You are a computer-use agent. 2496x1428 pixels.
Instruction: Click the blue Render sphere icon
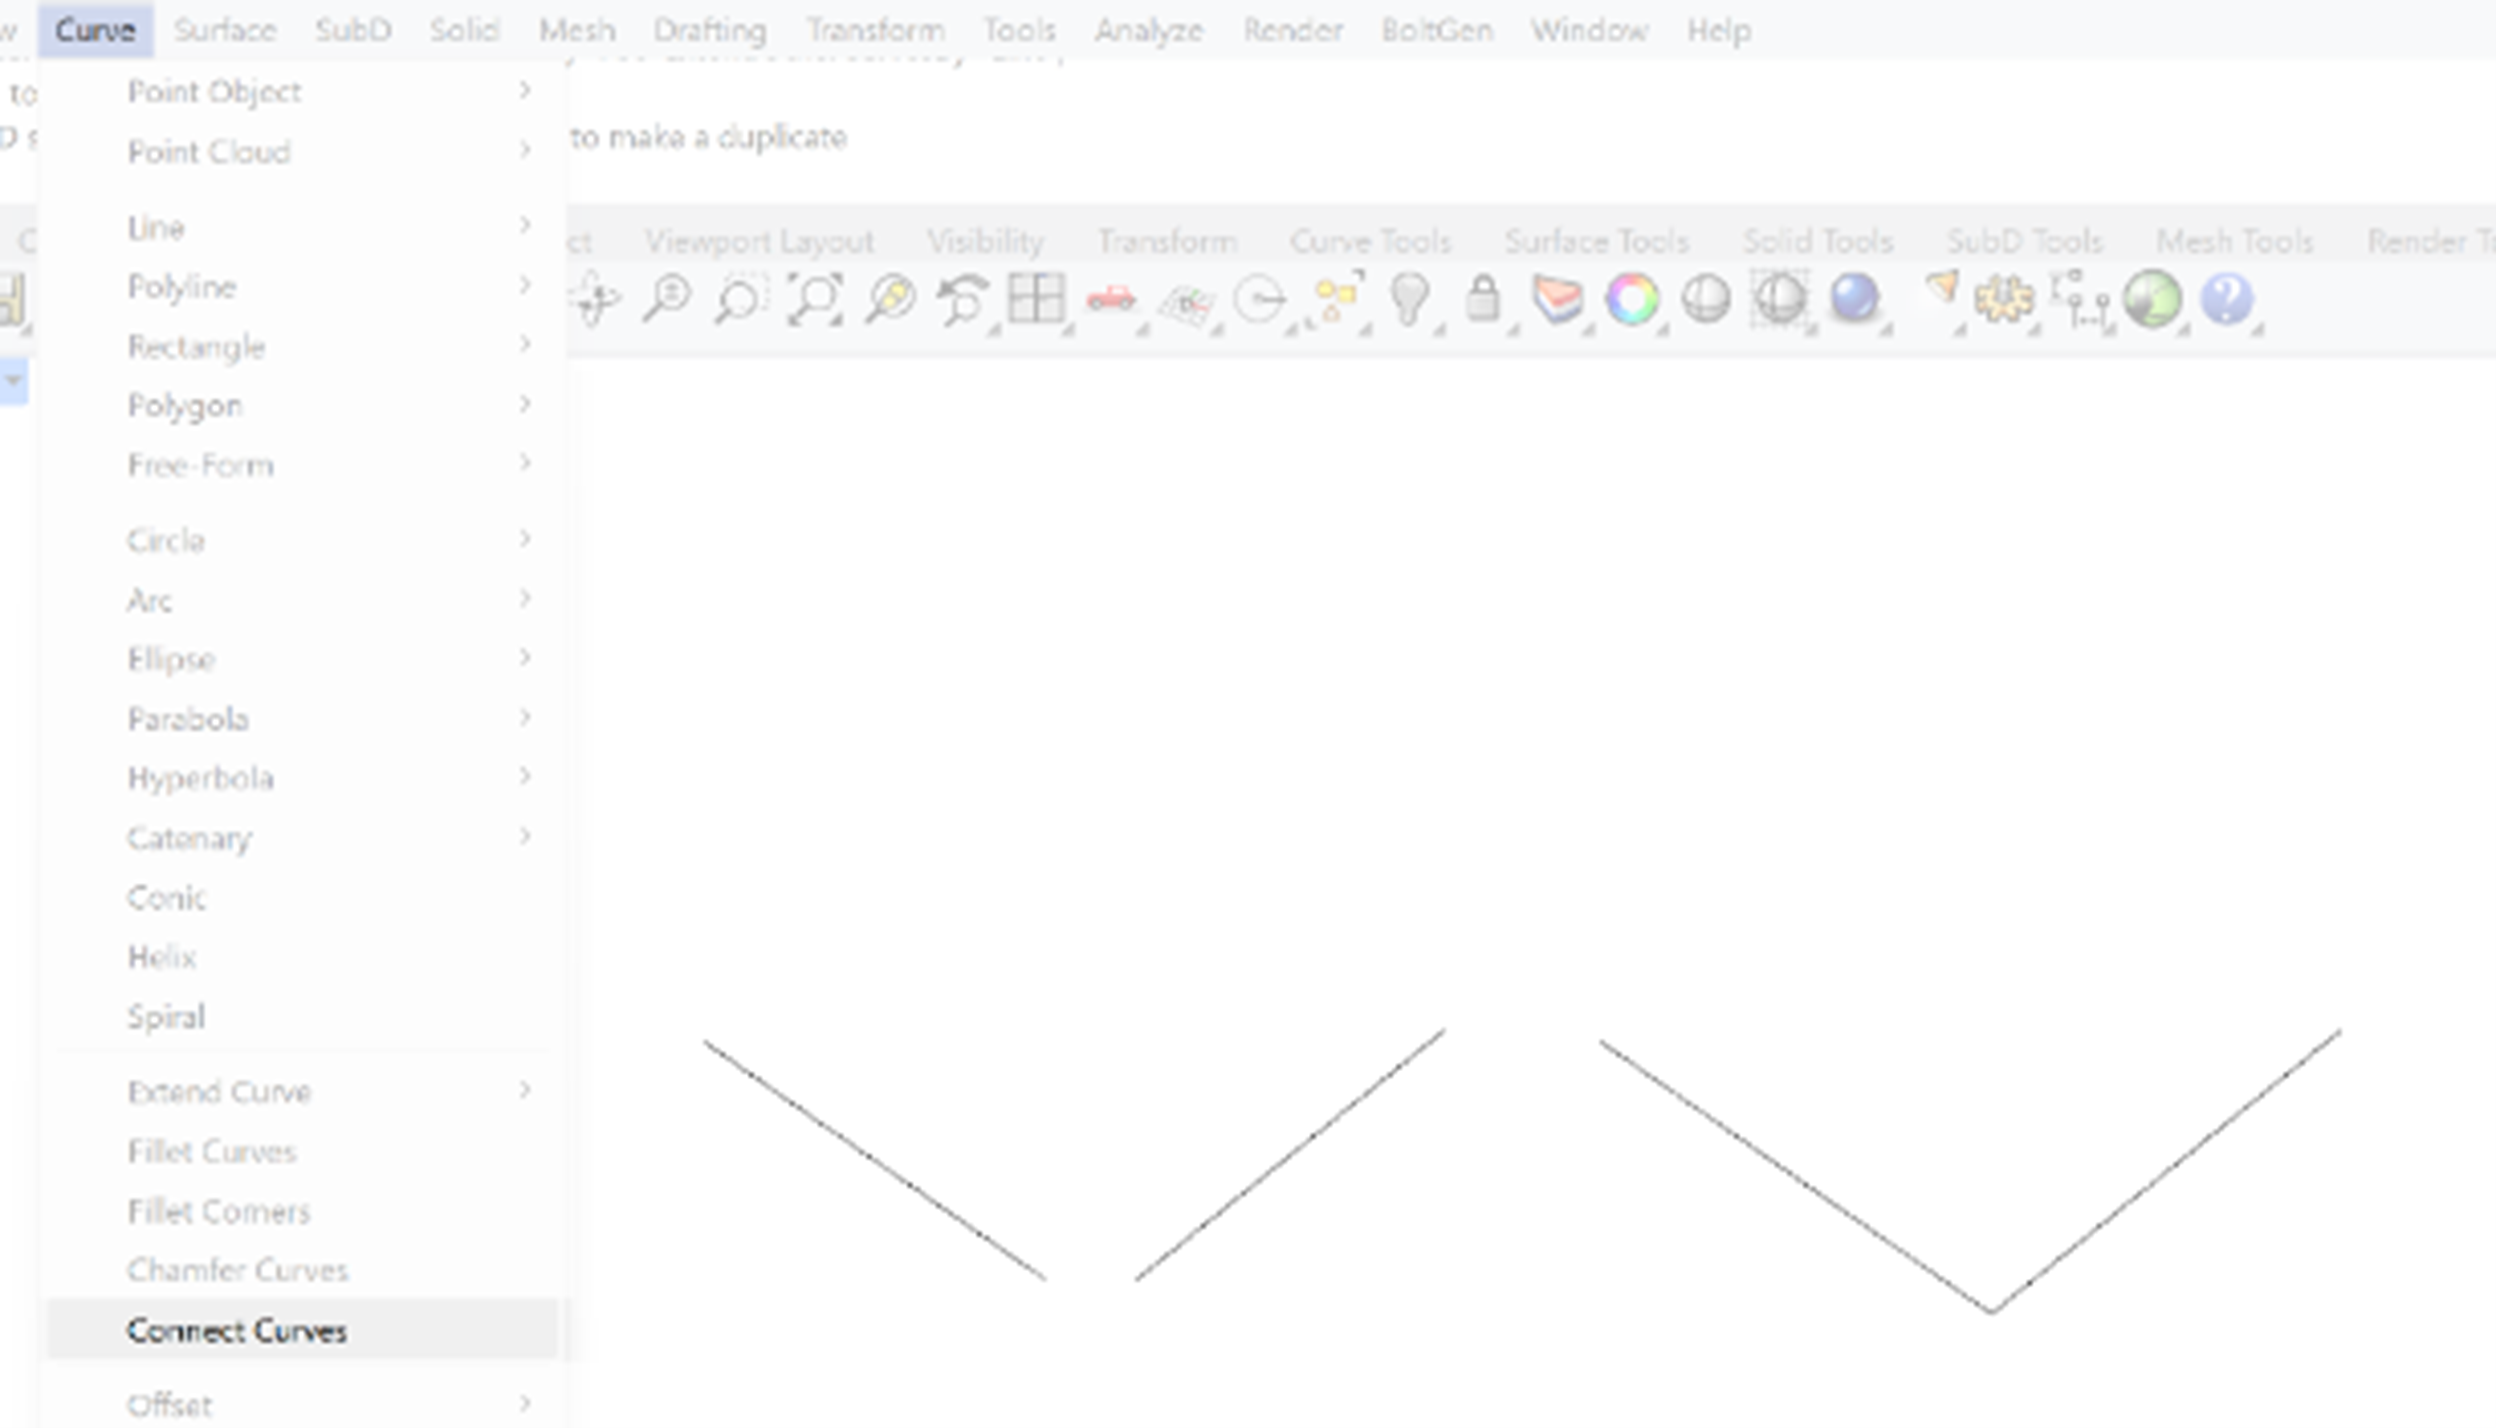coord(1855,300)
